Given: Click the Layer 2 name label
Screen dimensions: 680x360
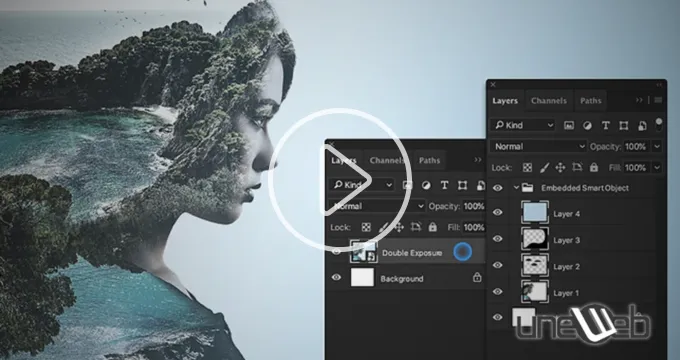Looking at the screenshot, I should (x=566, y=267).
